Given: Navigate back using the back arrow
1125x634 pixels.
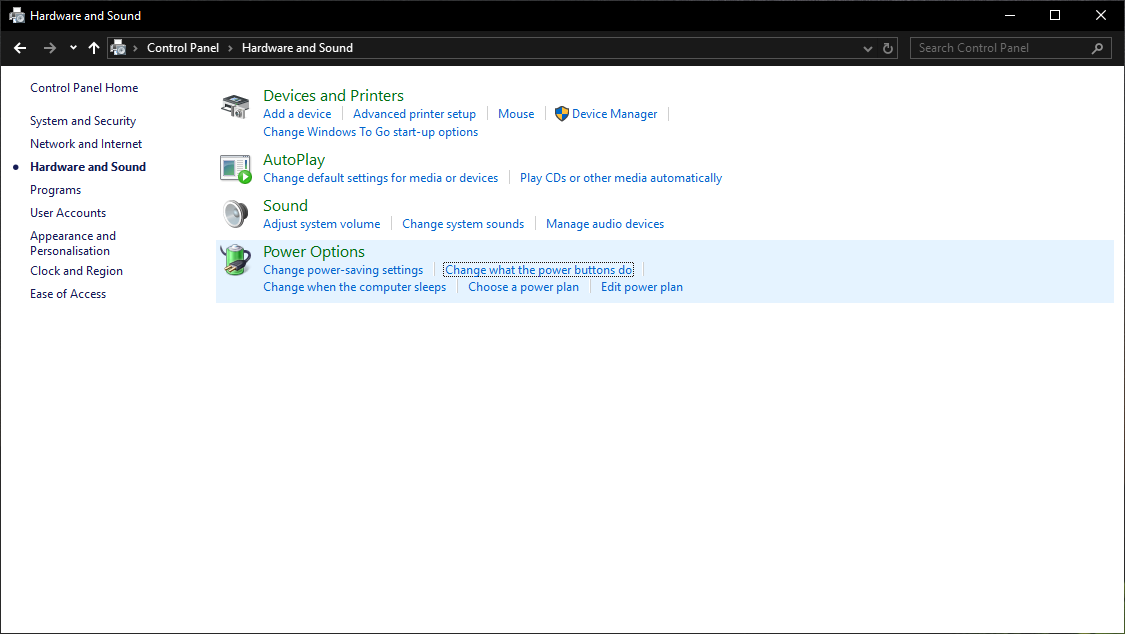Looking at the screenshot, I should point(19,47).
